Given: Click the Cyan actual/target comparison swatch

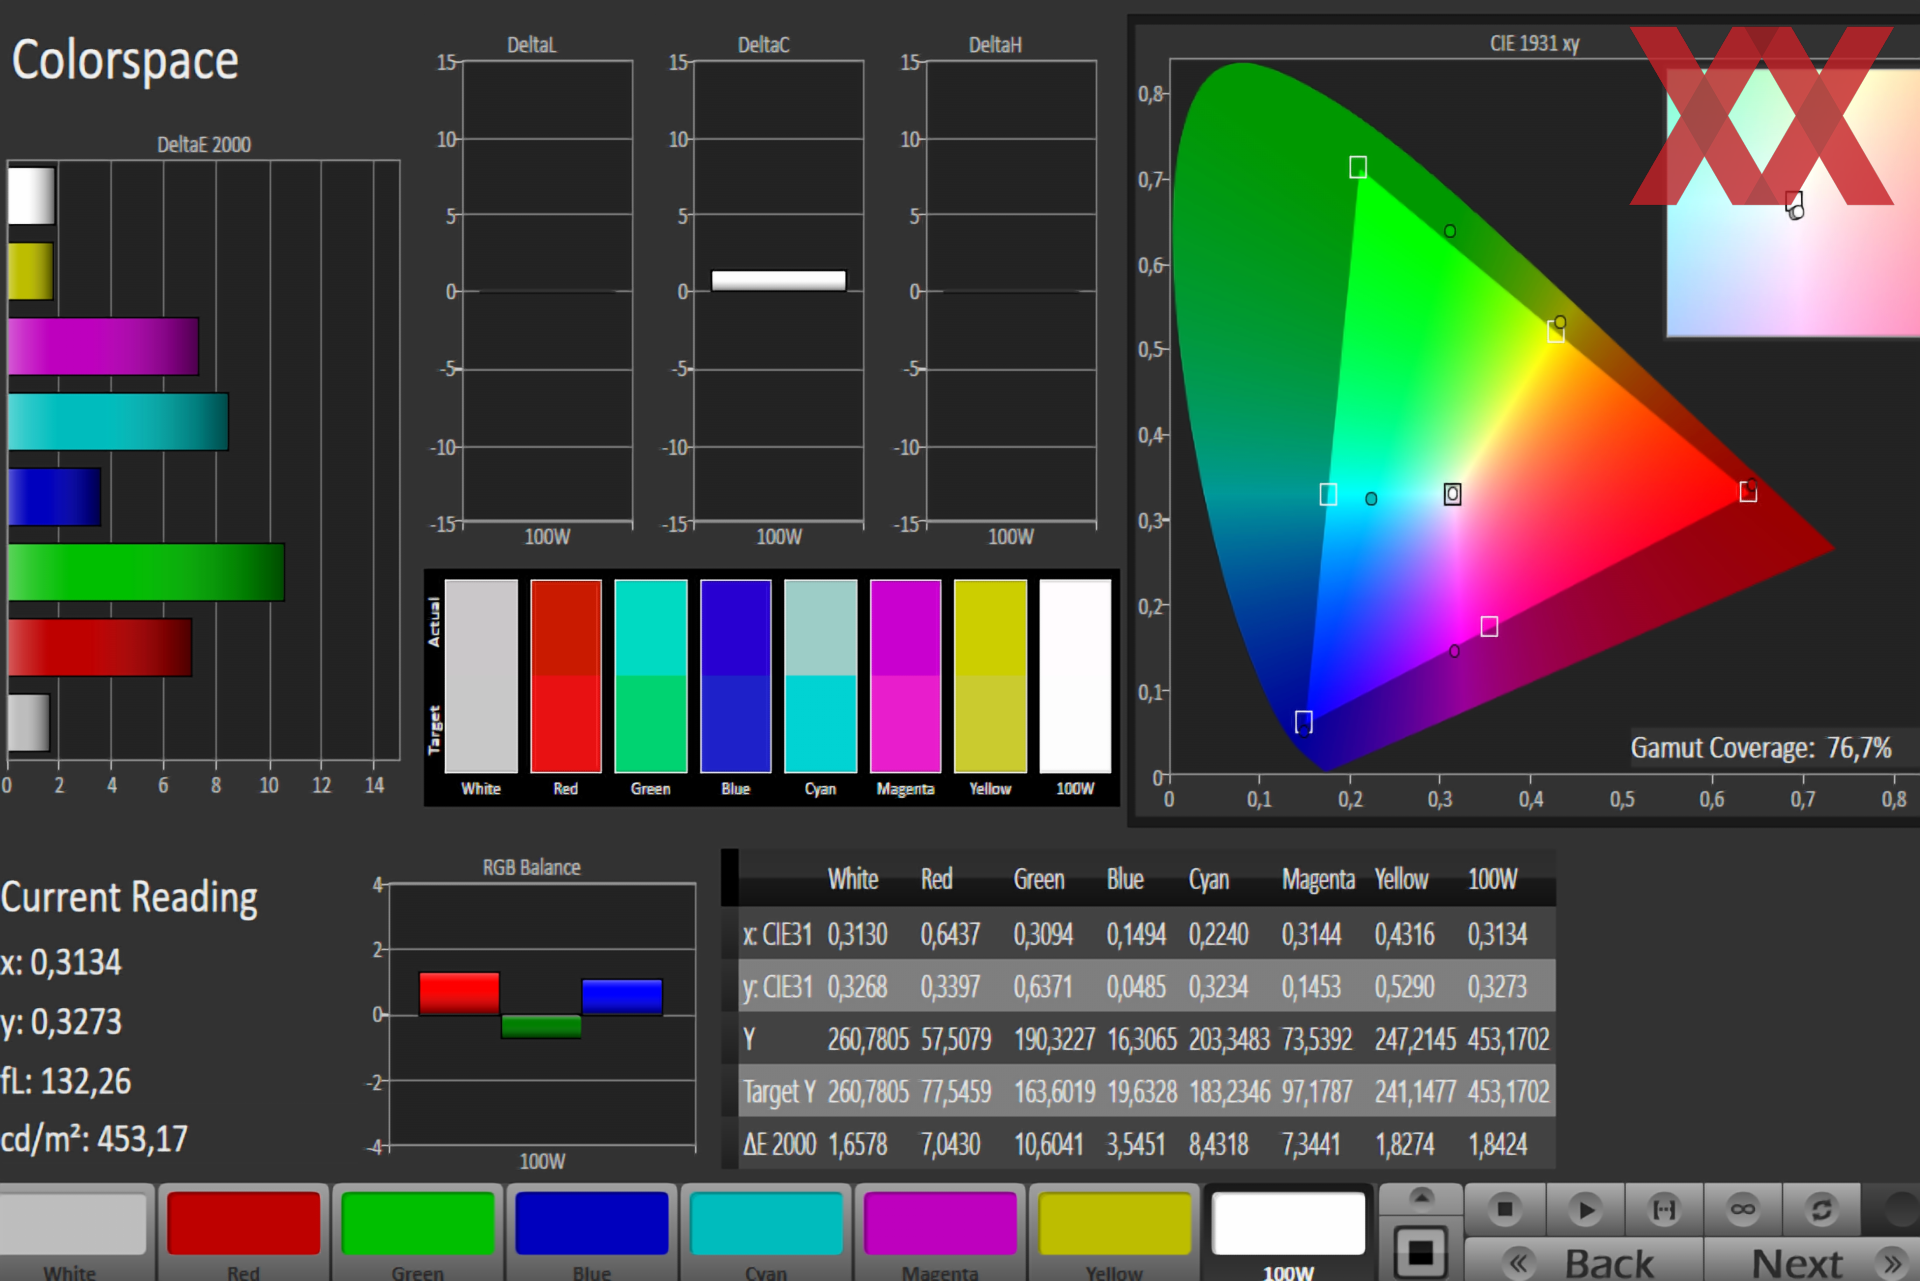Looking at the screenshot, I should (821, 676).
